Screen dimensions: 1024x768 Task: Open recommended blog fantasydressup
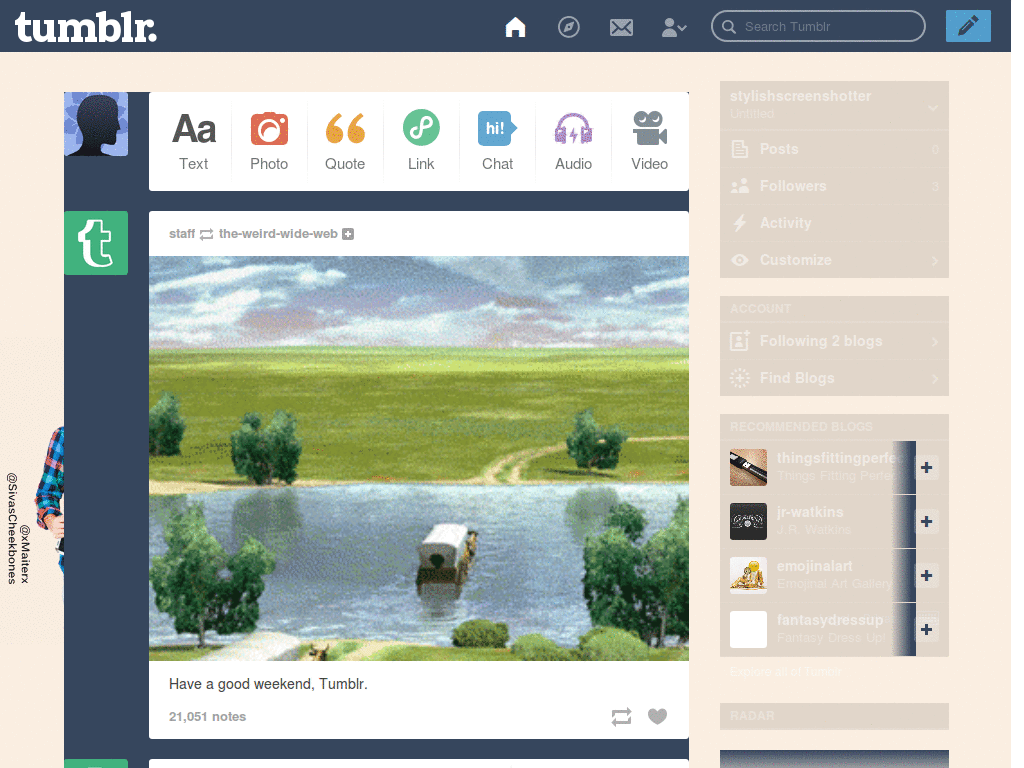[829, 620]
